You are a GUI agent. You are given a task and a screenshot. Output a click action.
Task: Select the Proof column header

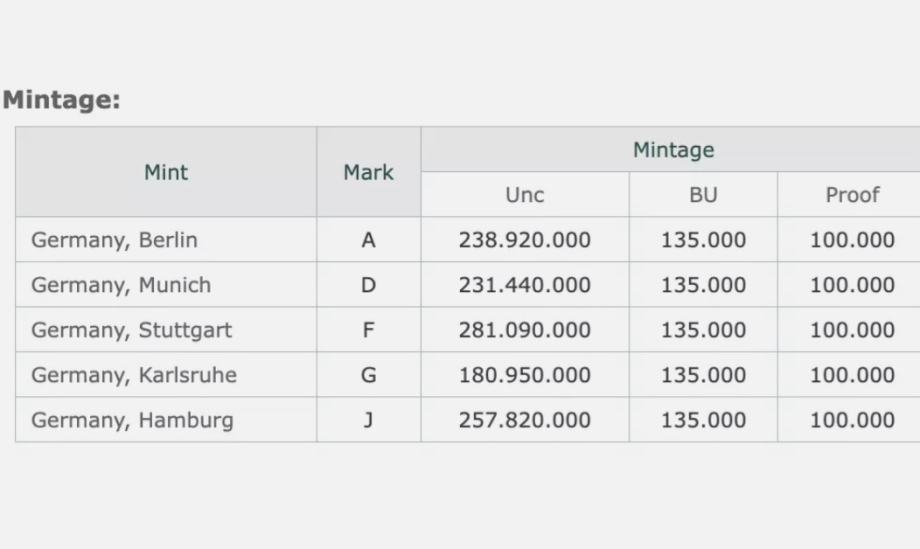pos(852,195)
